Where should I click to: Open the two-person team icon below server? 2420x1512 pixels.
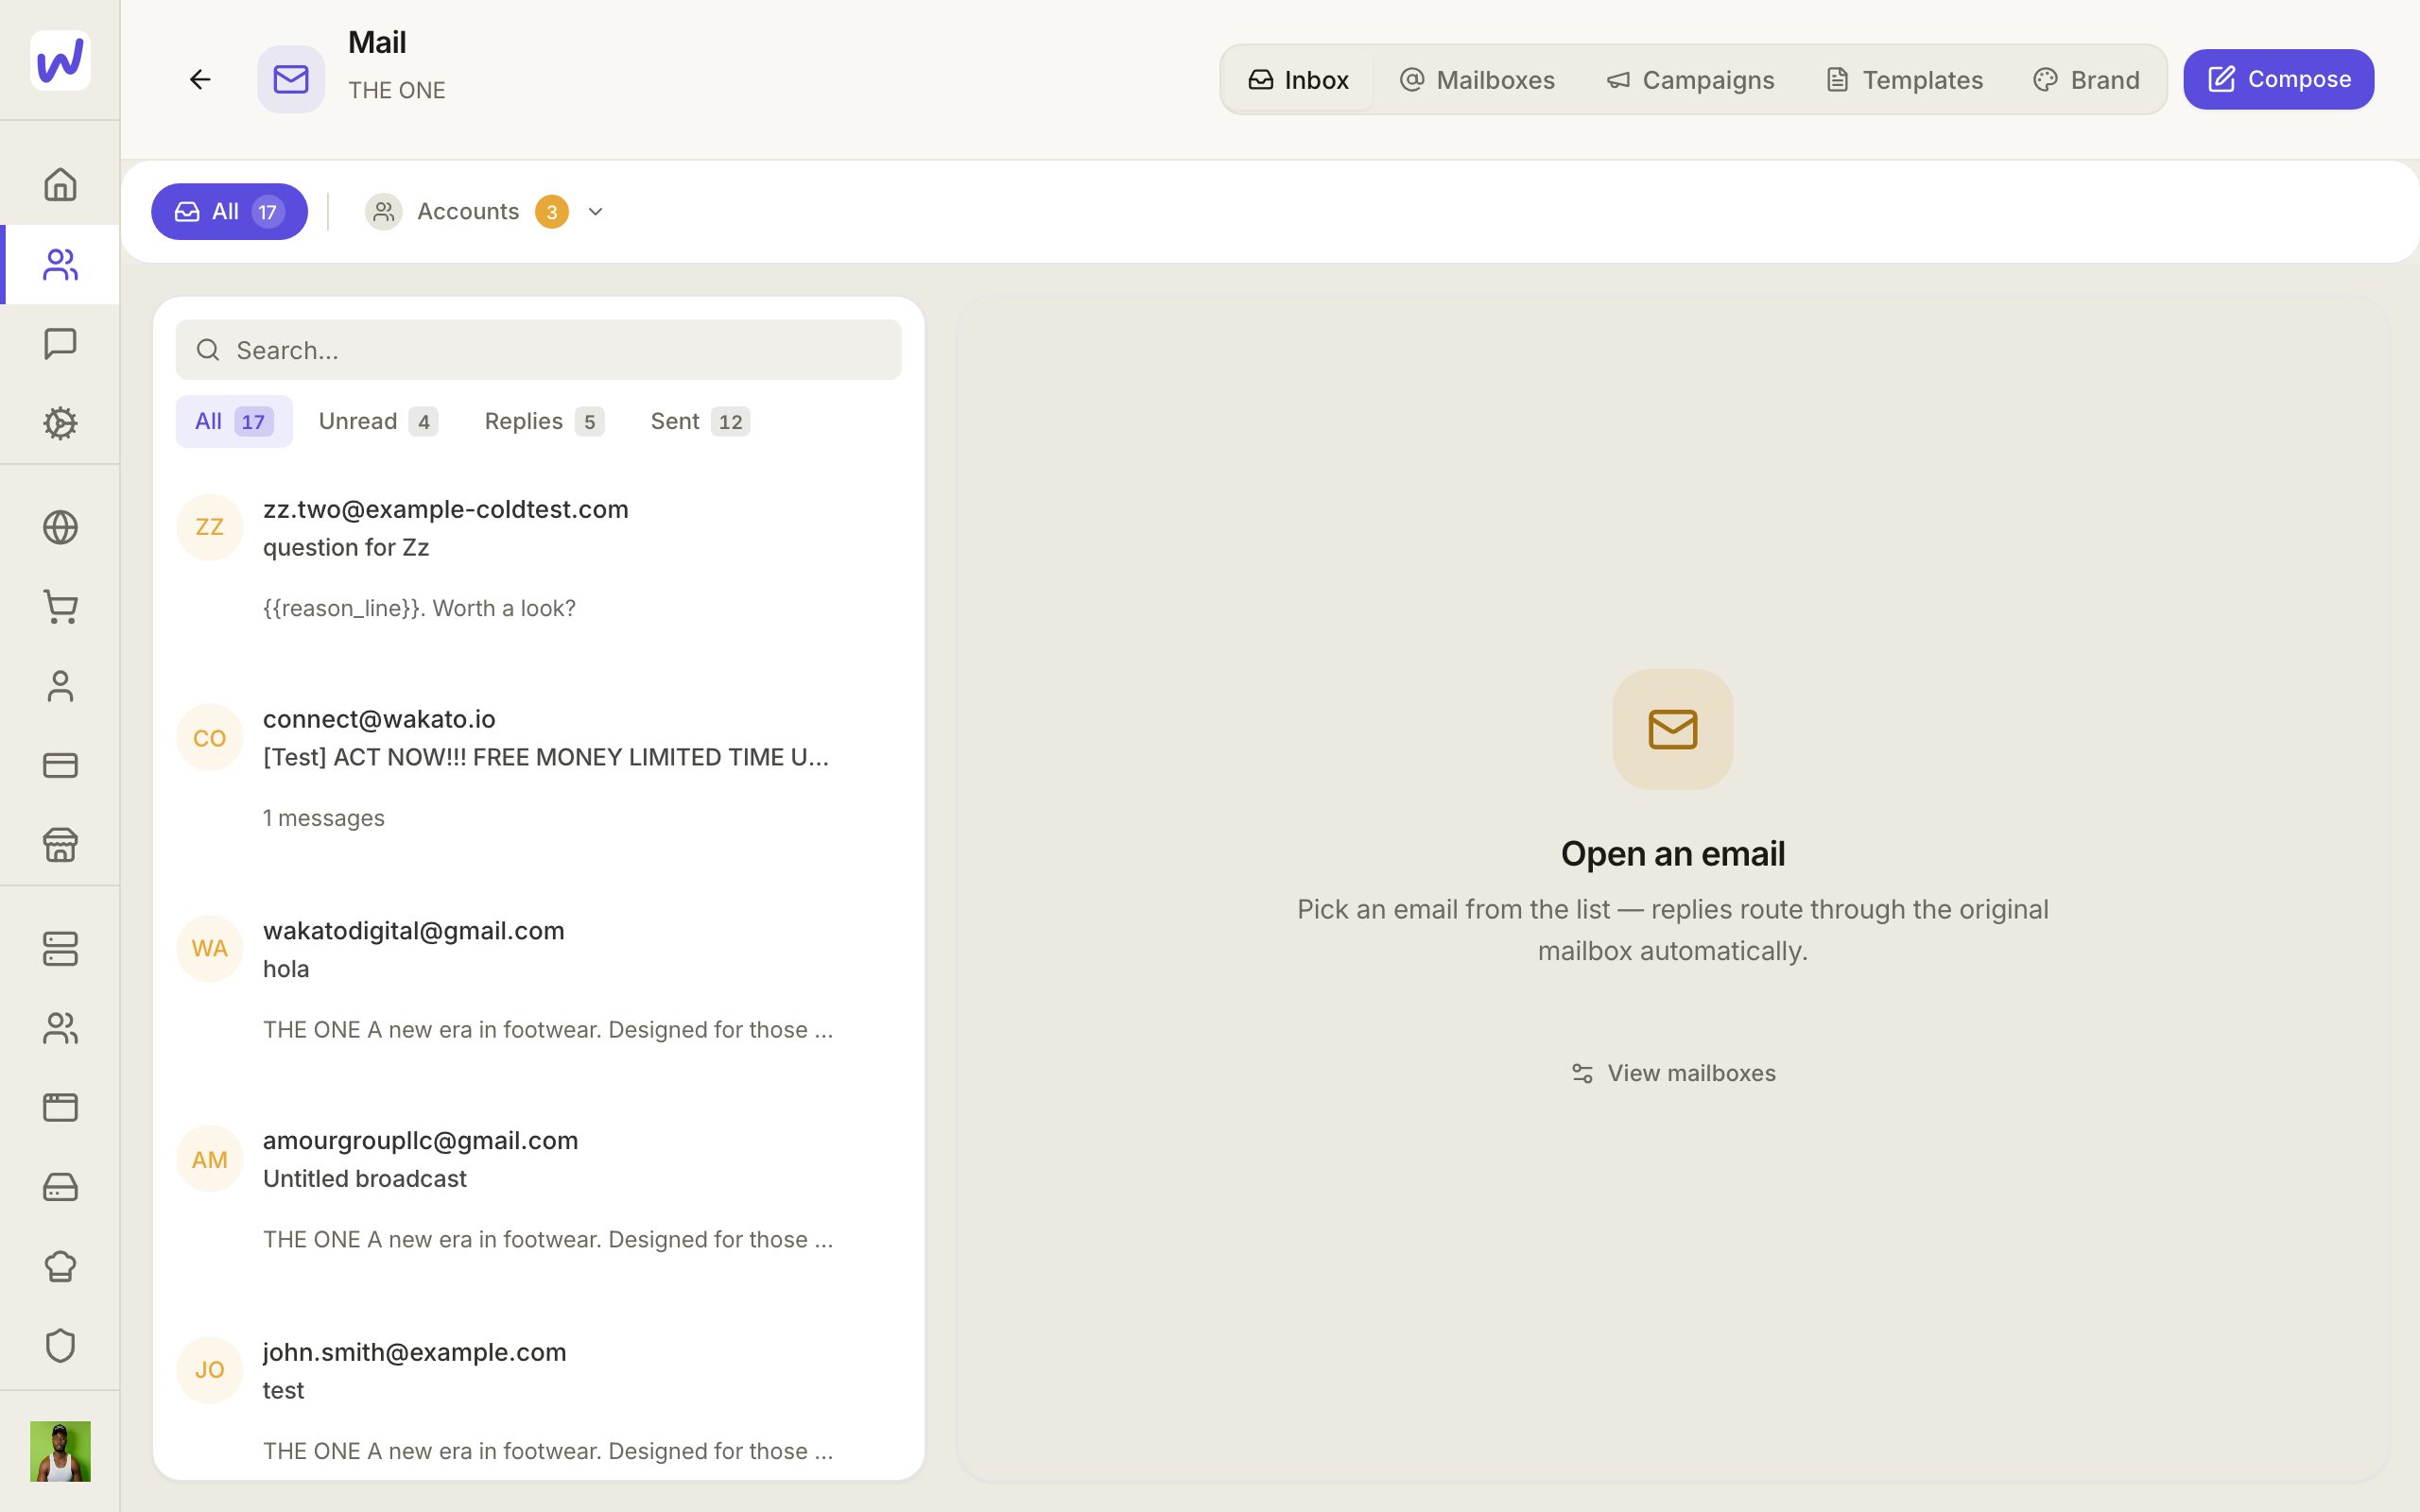[60, 1028]
